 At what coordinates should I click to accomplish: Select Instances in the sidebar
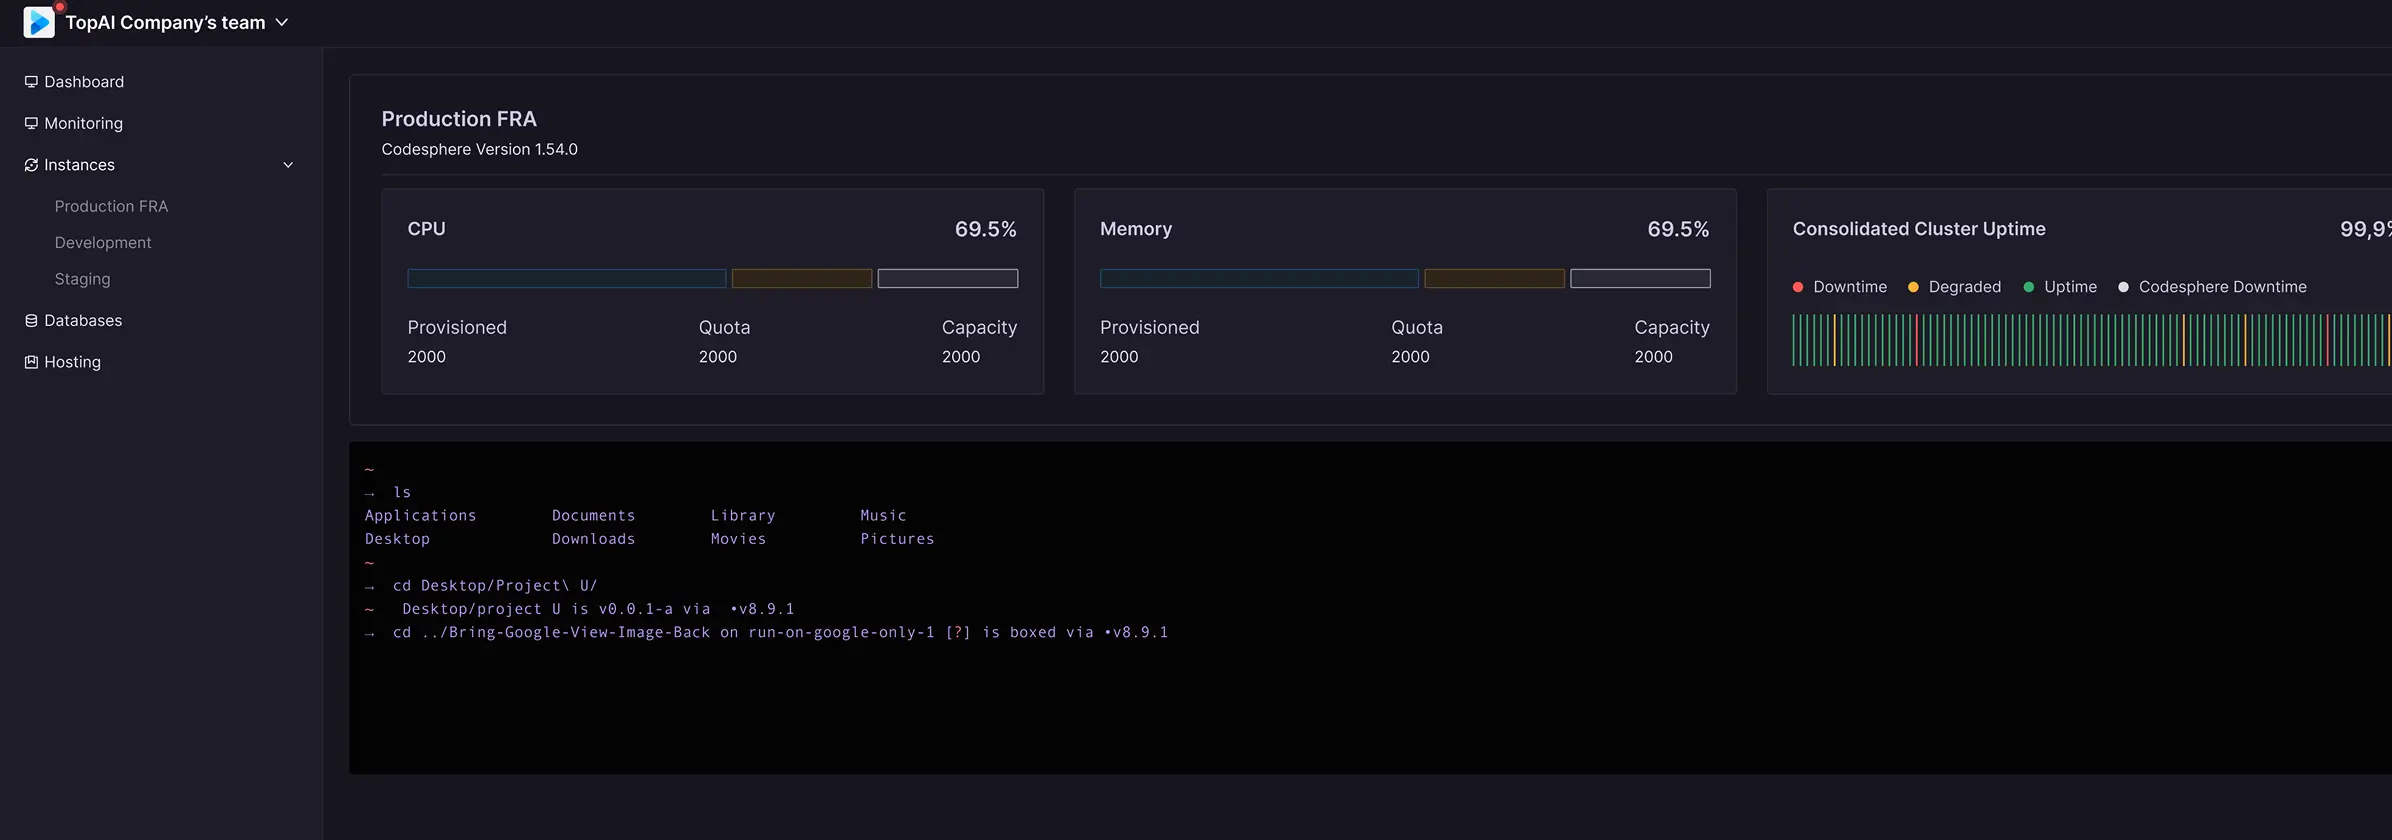[x=79, y=165]
